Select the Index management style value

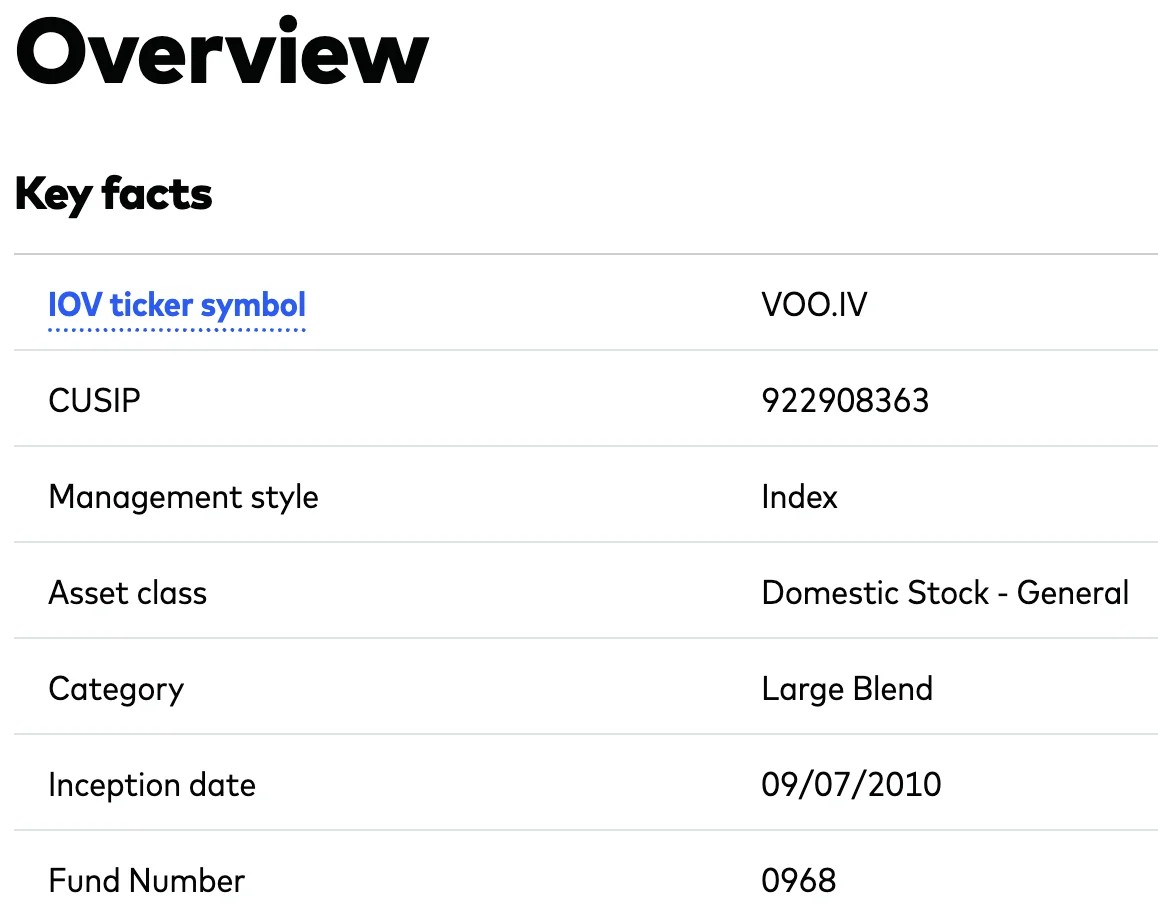[799, 497]
